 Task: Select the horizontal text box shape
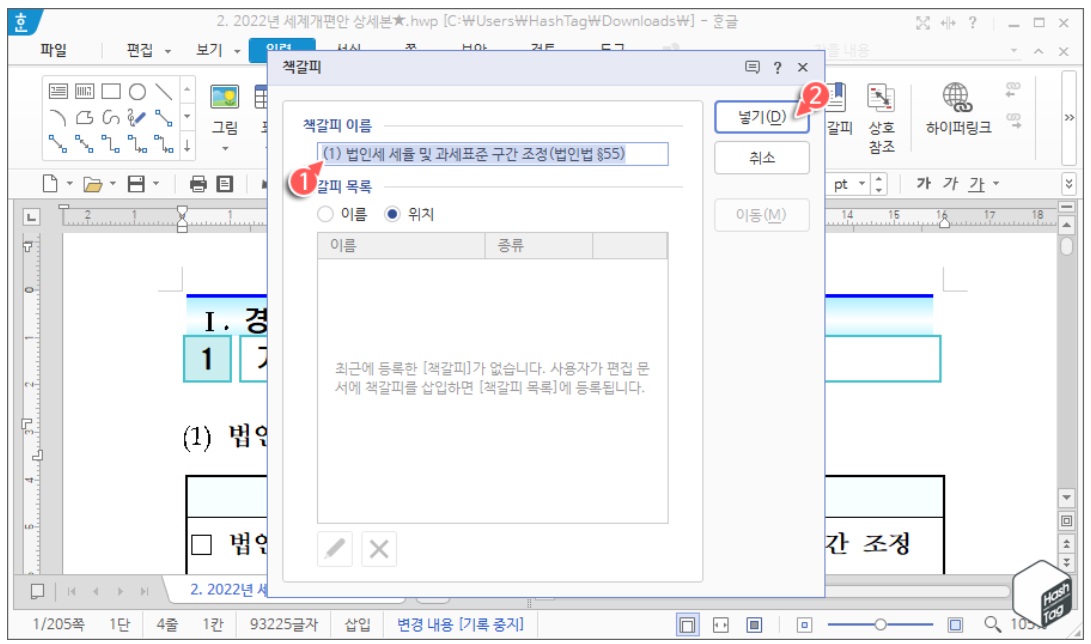58,91
